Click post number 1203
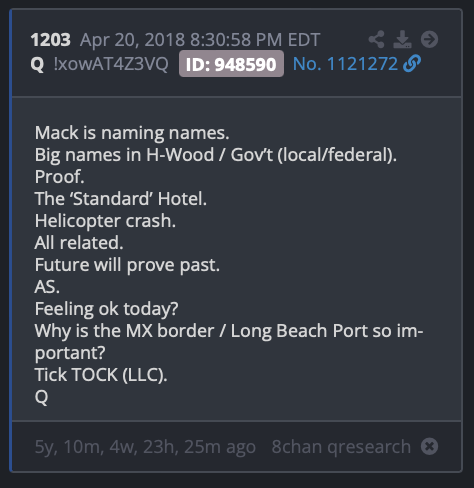The width and height of the screenshot is (474, 488). 50,40
